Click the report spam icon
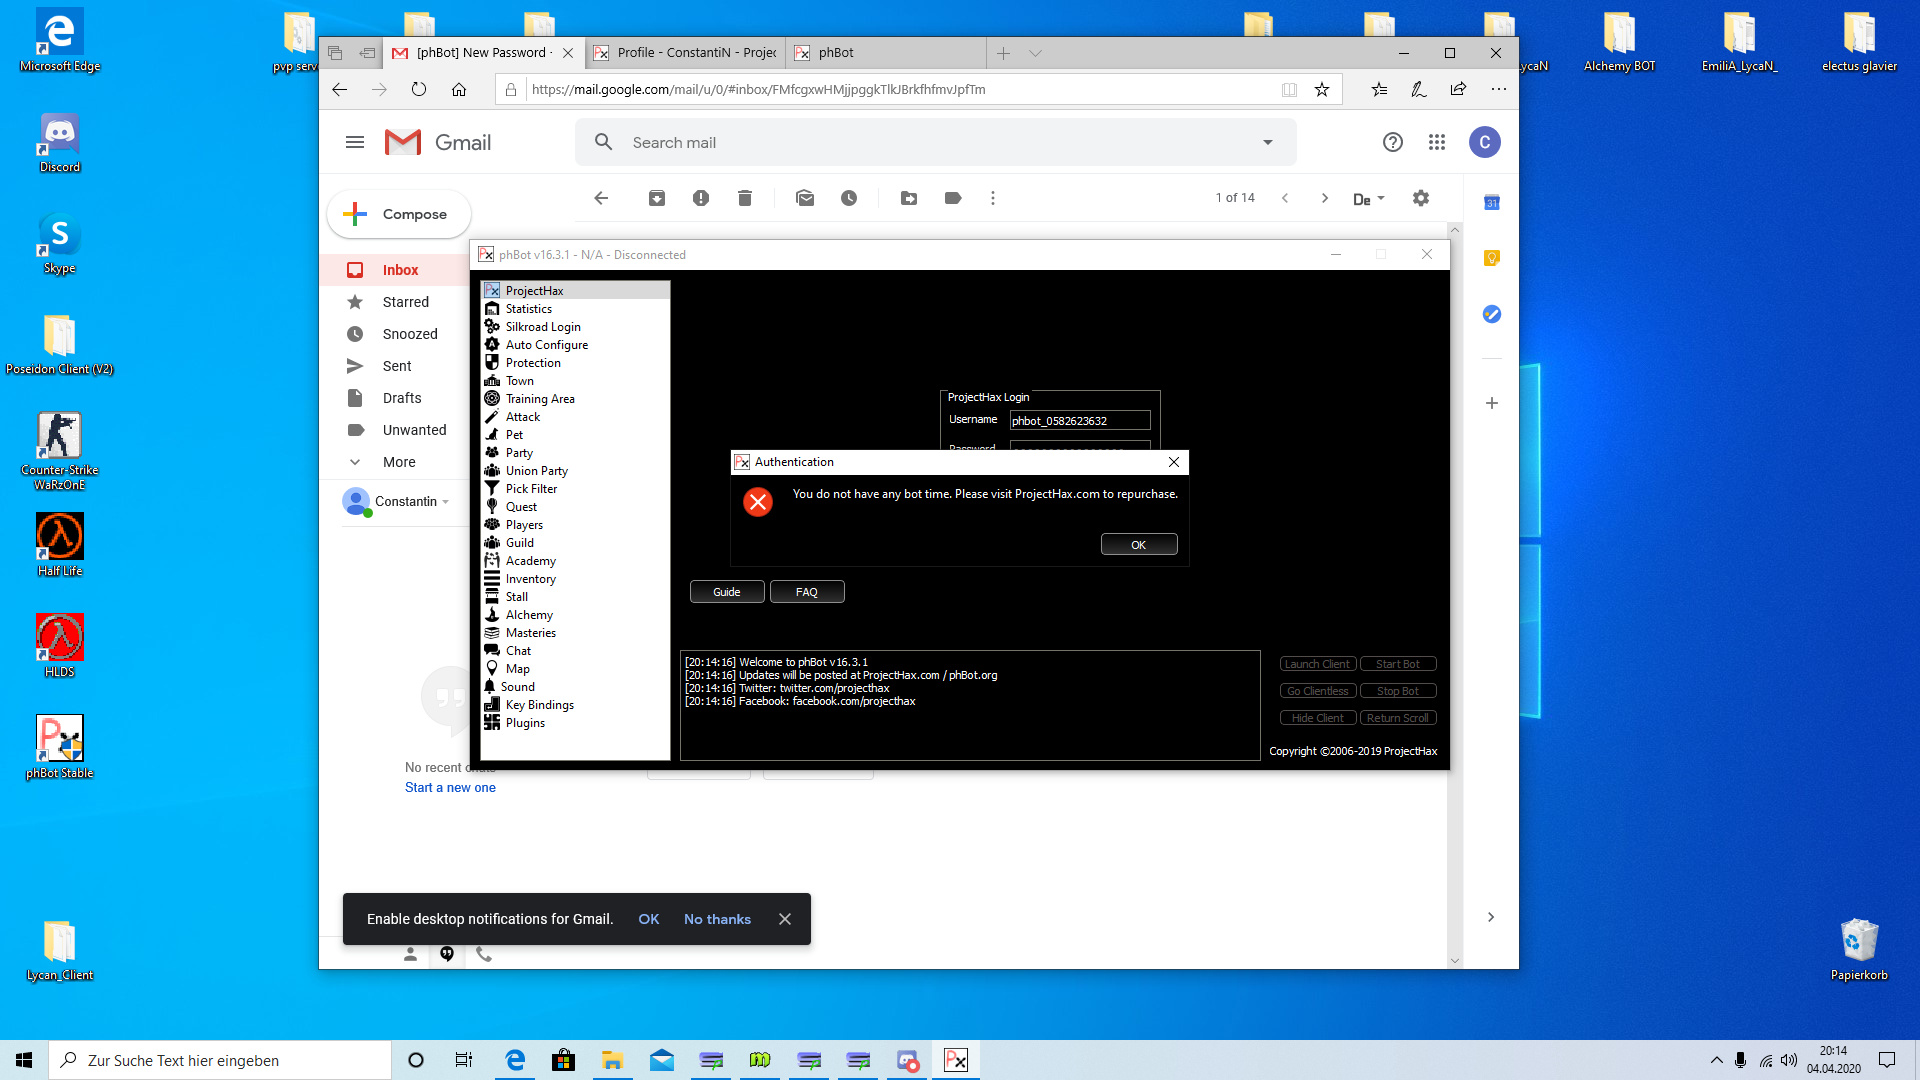1920x1080 pixels. (701, 198)
